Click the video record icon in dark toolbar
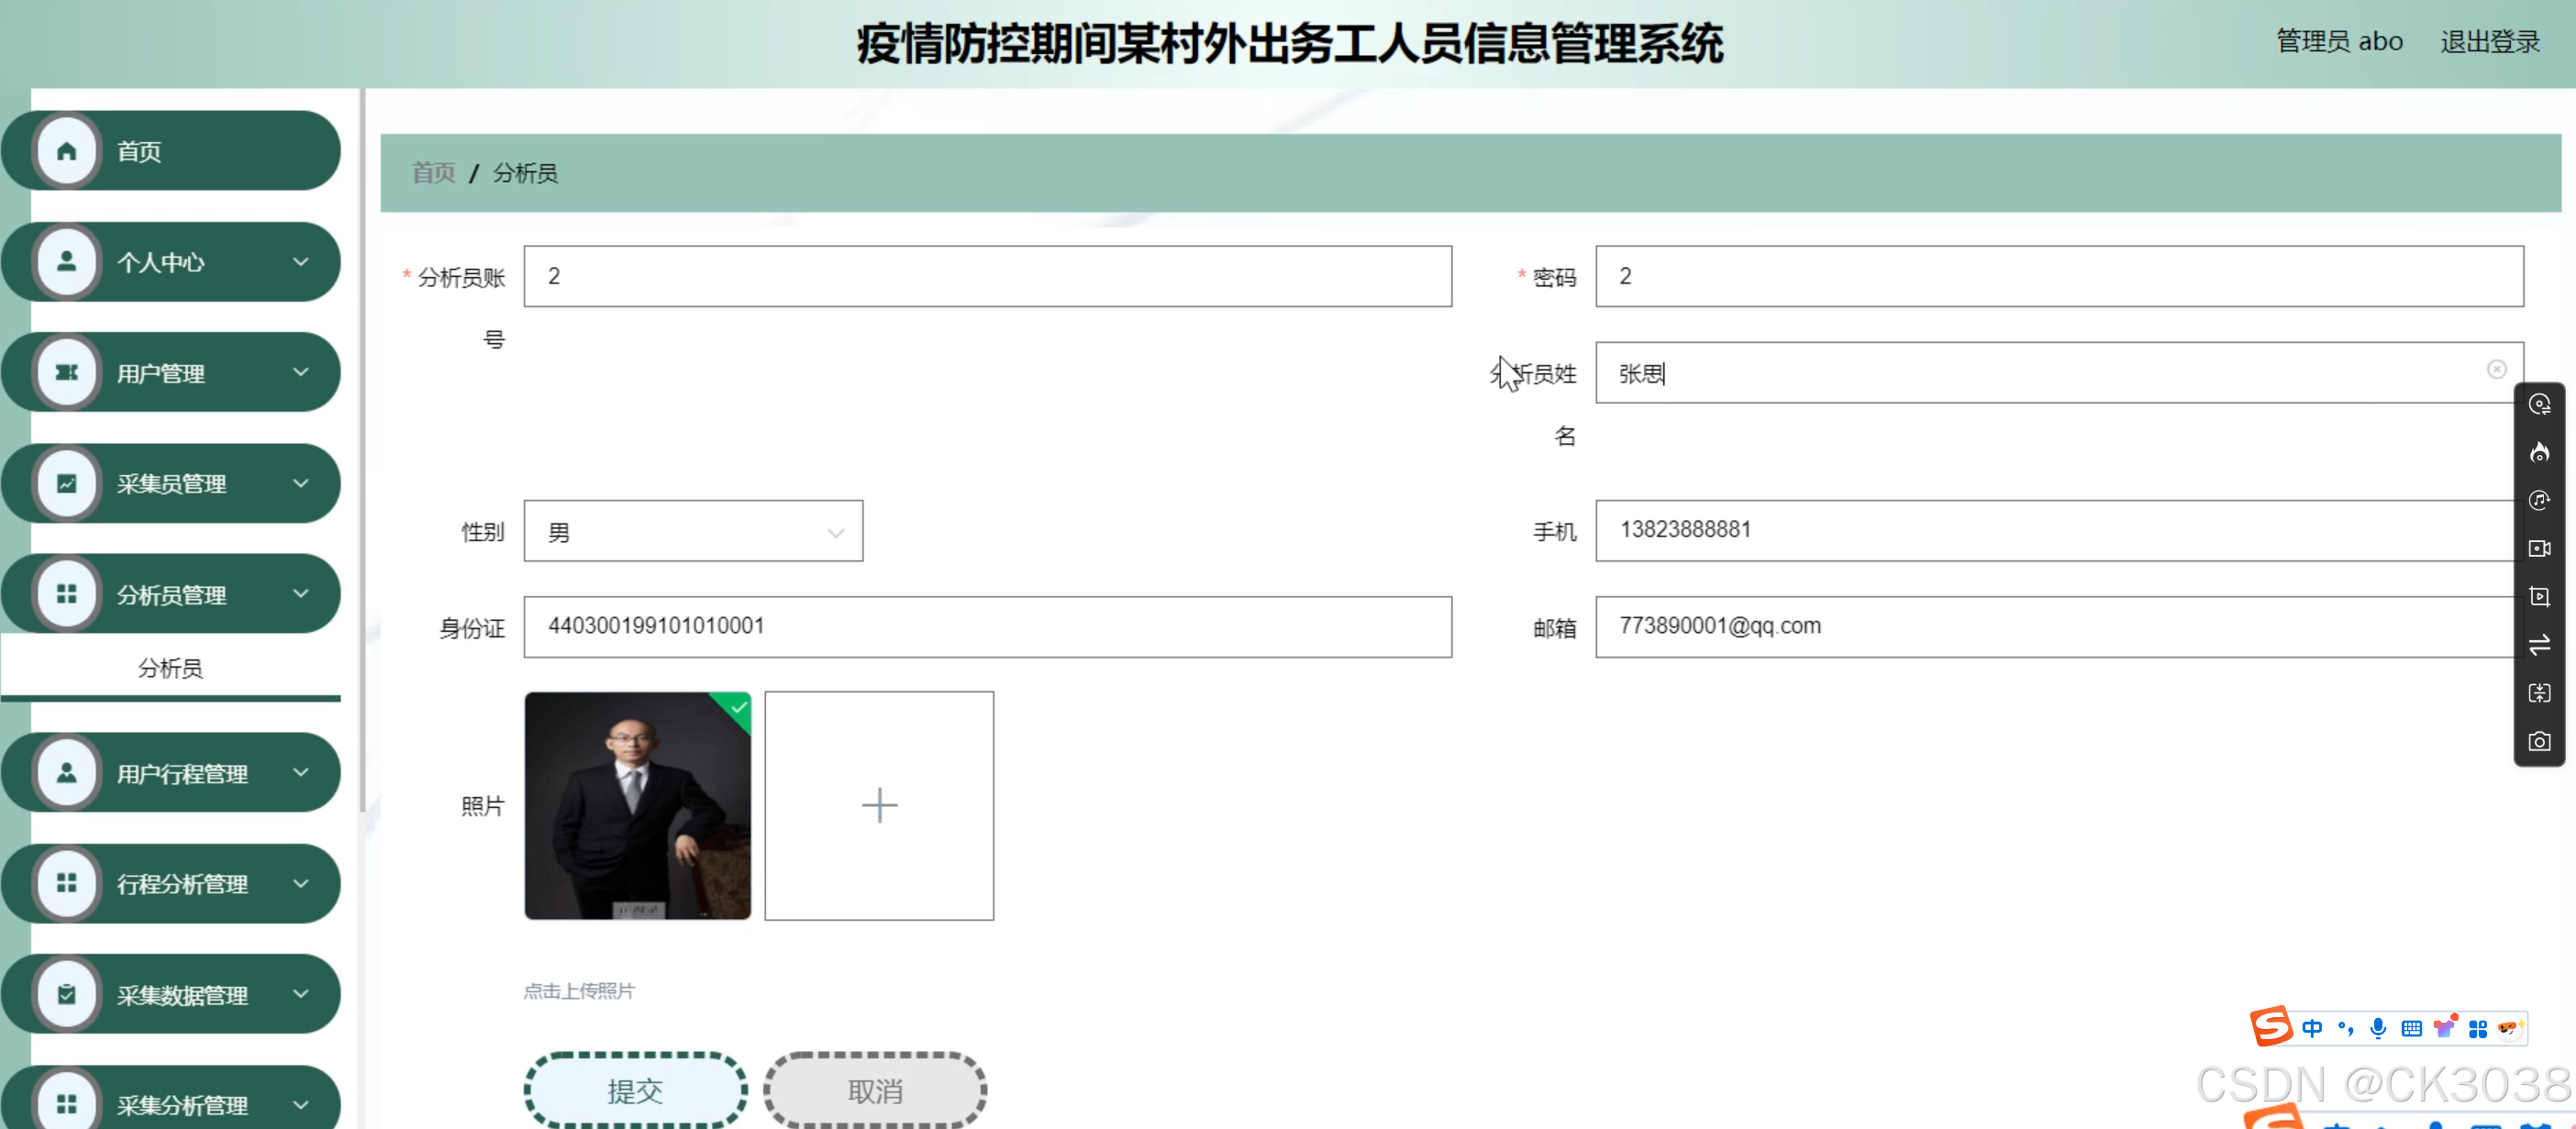Image resolution: width=2576 pixels, height=1129 pixels. click(2538, 549)
